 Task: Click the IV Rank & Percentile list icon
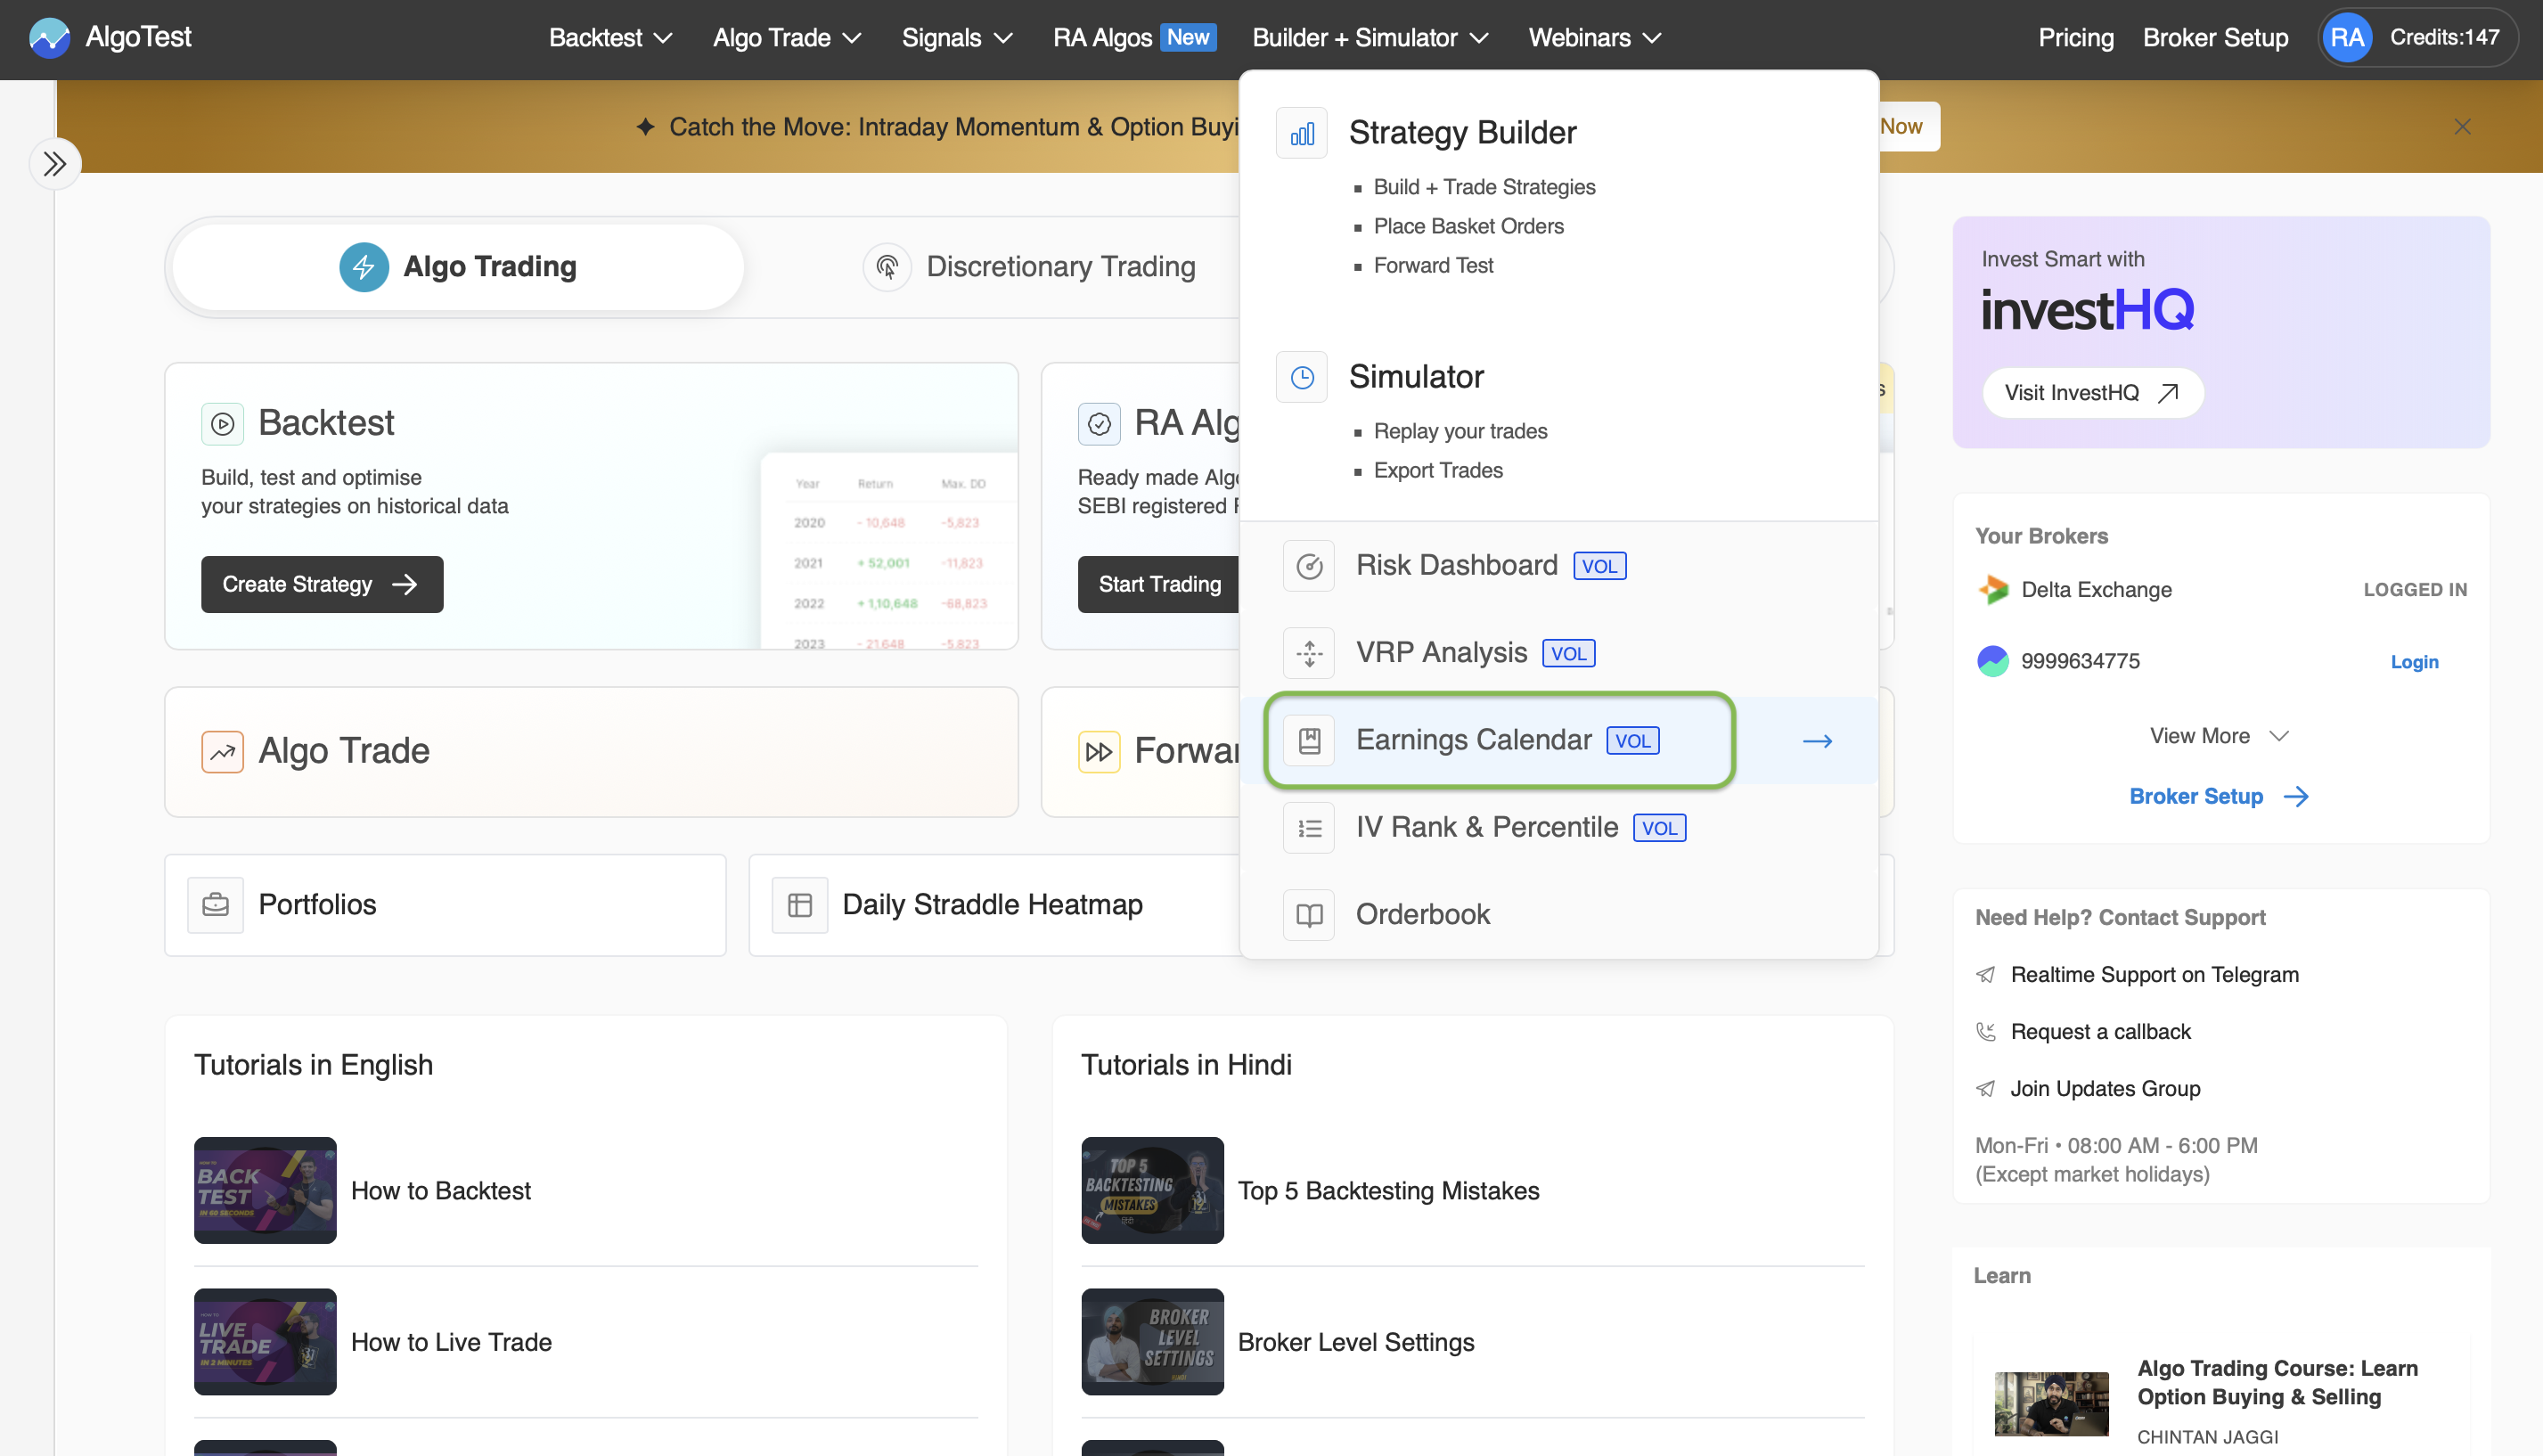click(x=1309, y=828)
